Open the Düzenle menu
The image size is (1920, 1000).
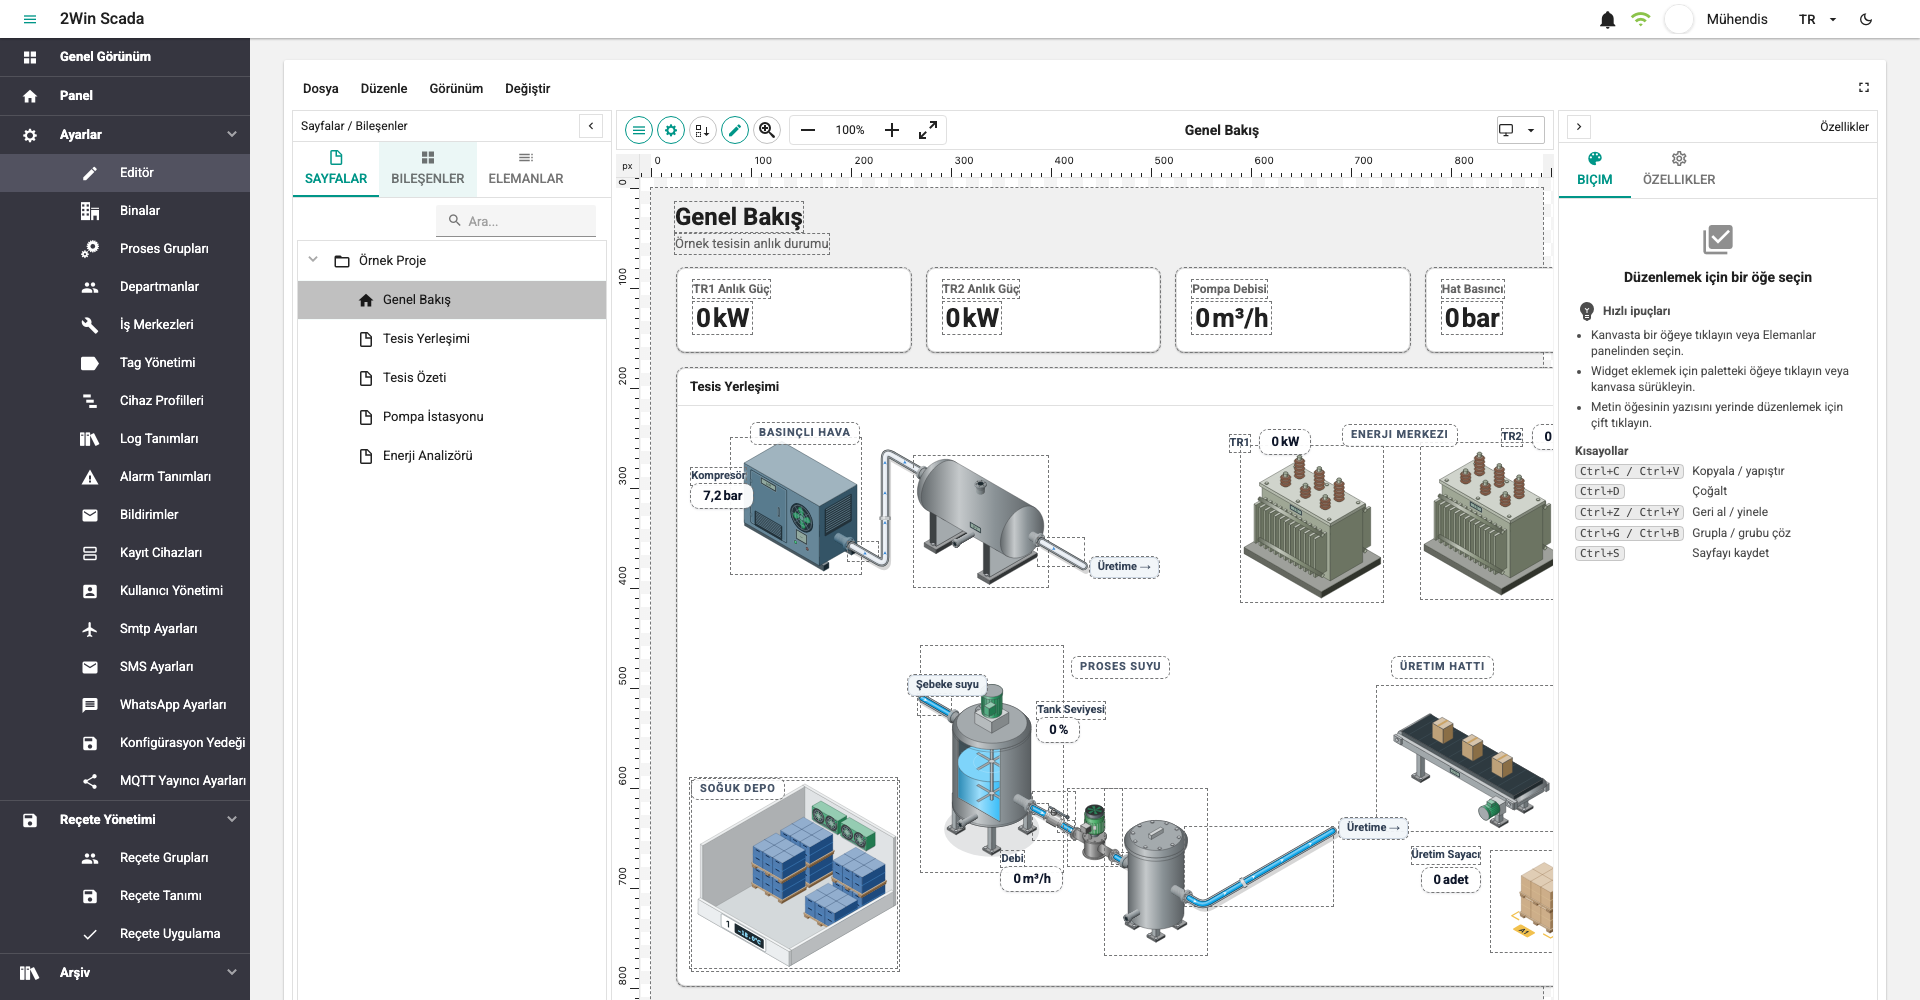click(x=384, y=88)
